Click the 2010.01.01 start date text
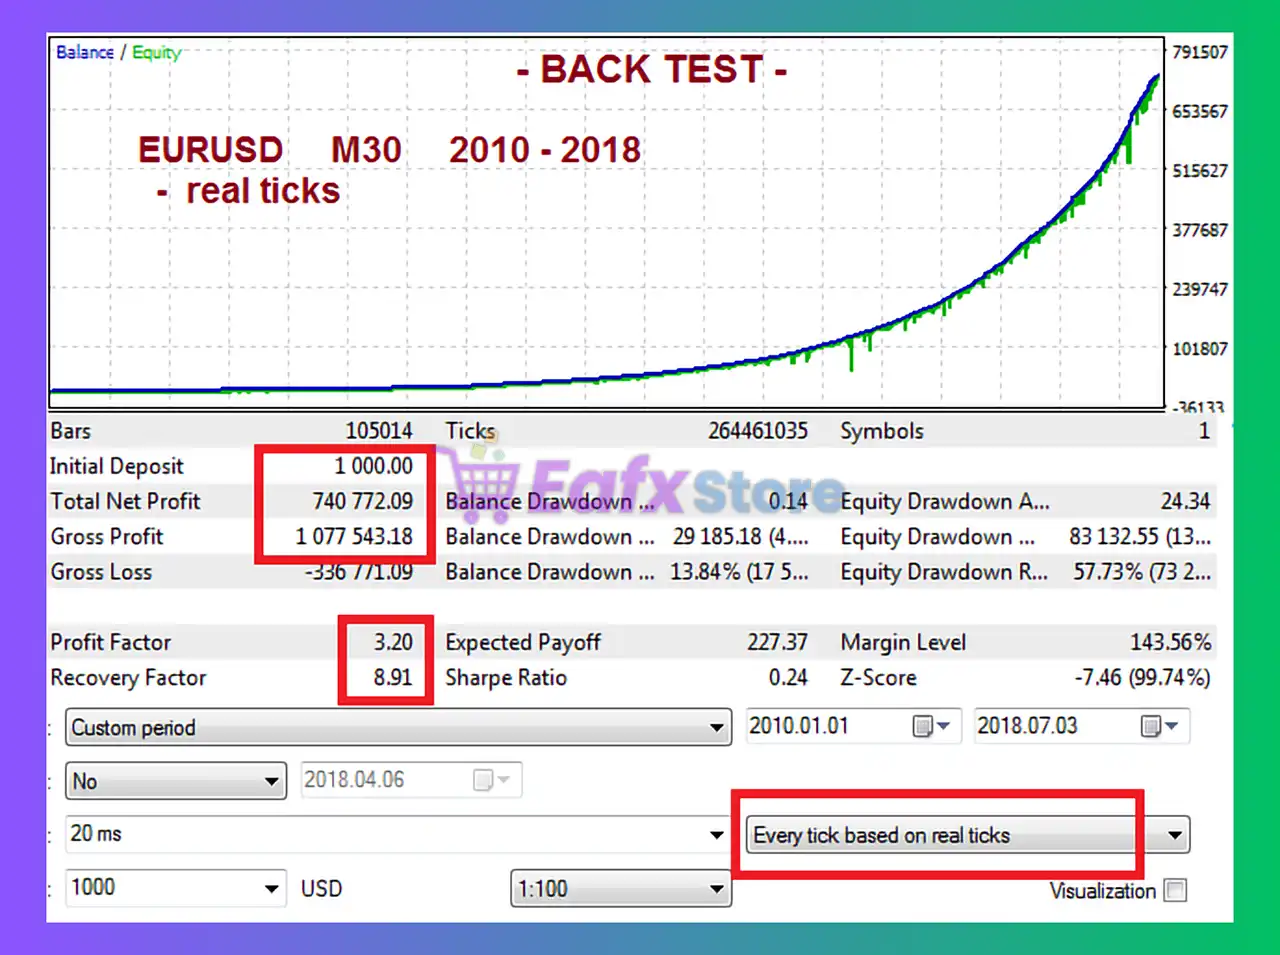1280x955 pixels. point(799,726)
